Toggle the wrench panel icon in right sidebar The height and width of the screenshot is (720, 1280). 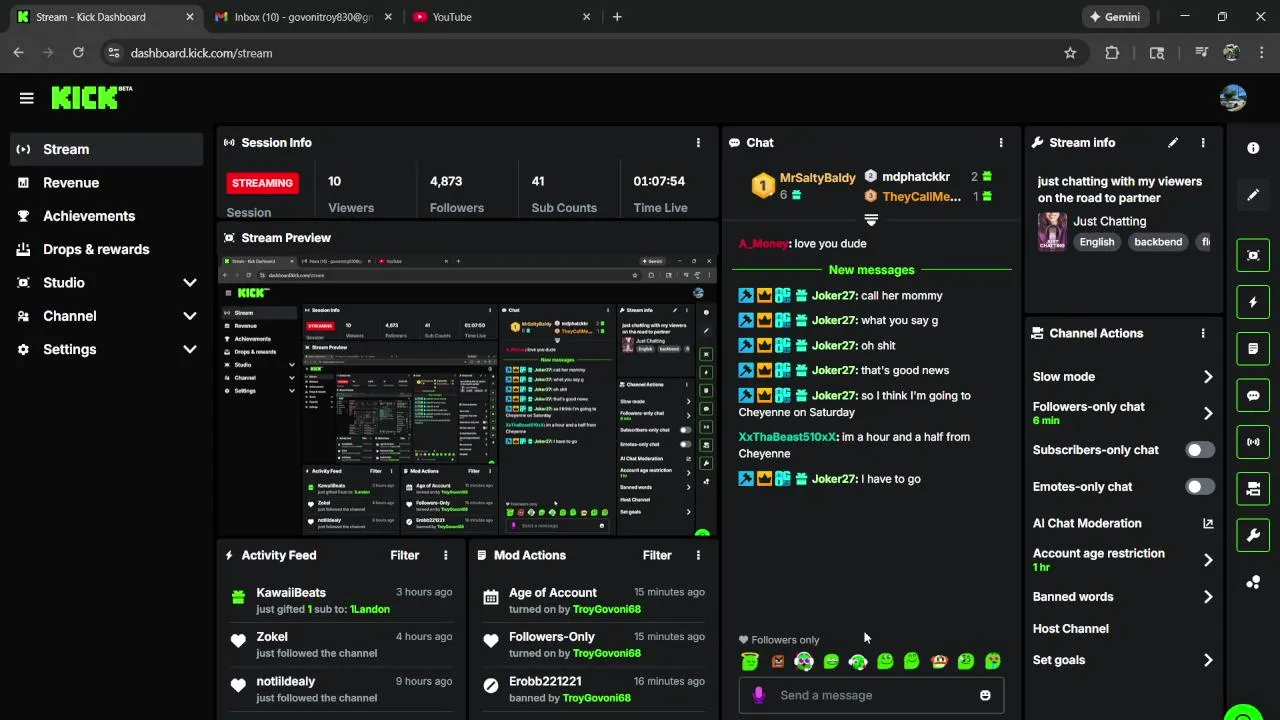coord(1253,535)
